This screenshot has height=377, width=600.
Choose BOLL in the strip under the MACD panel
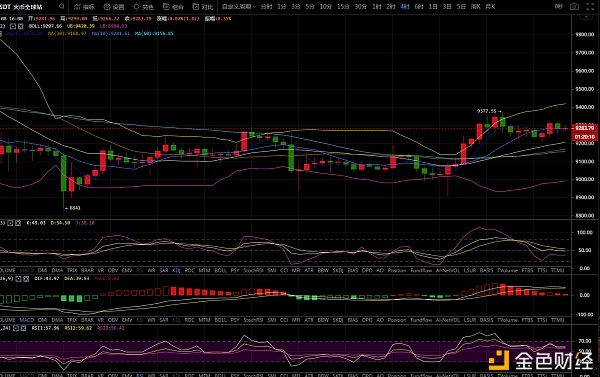click(x=220, y=320)
